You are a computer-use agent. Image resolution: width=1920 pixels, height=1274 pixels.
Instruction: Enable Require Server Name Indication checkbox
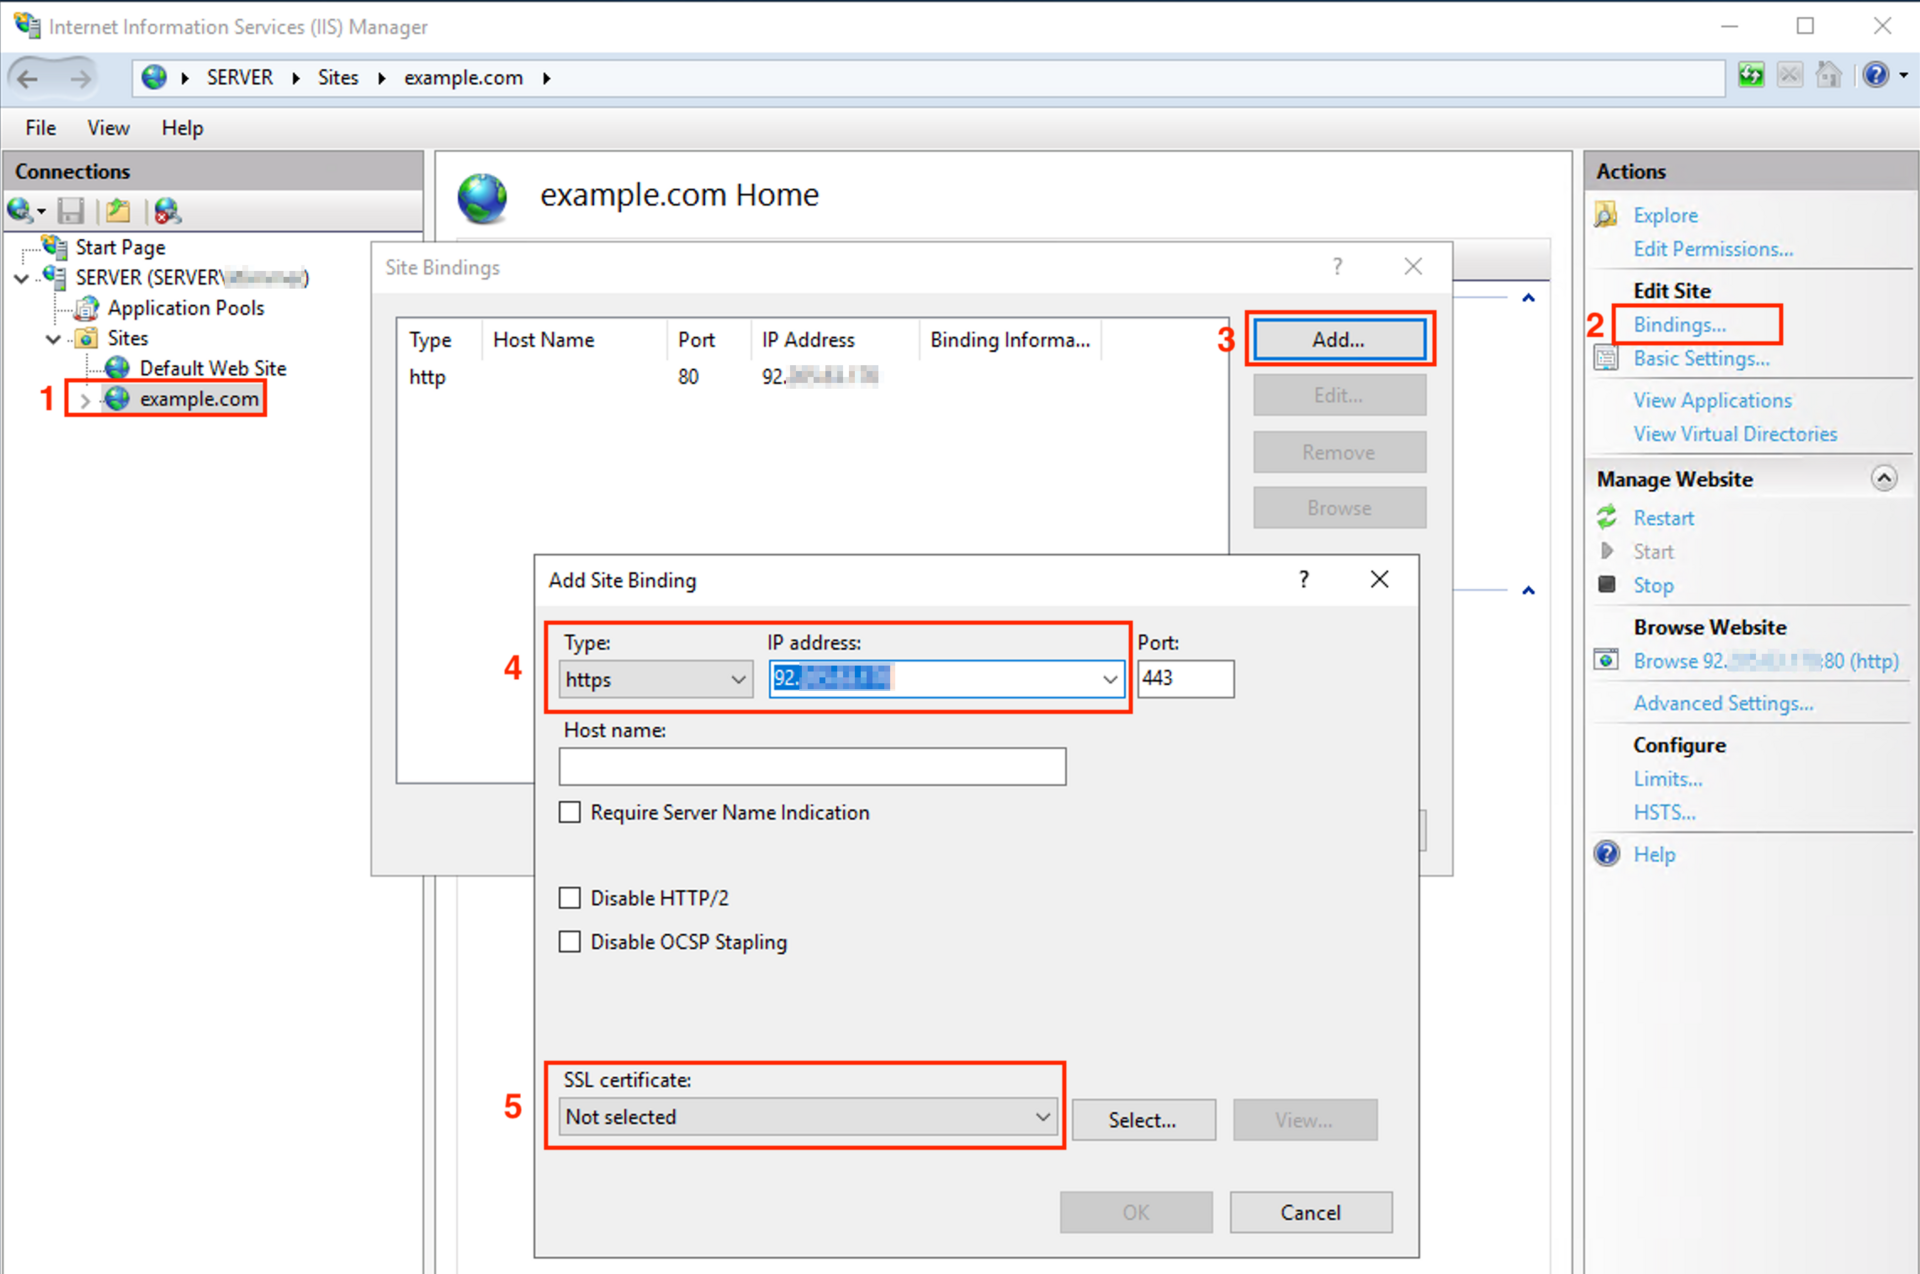click(x=569, y=812)
